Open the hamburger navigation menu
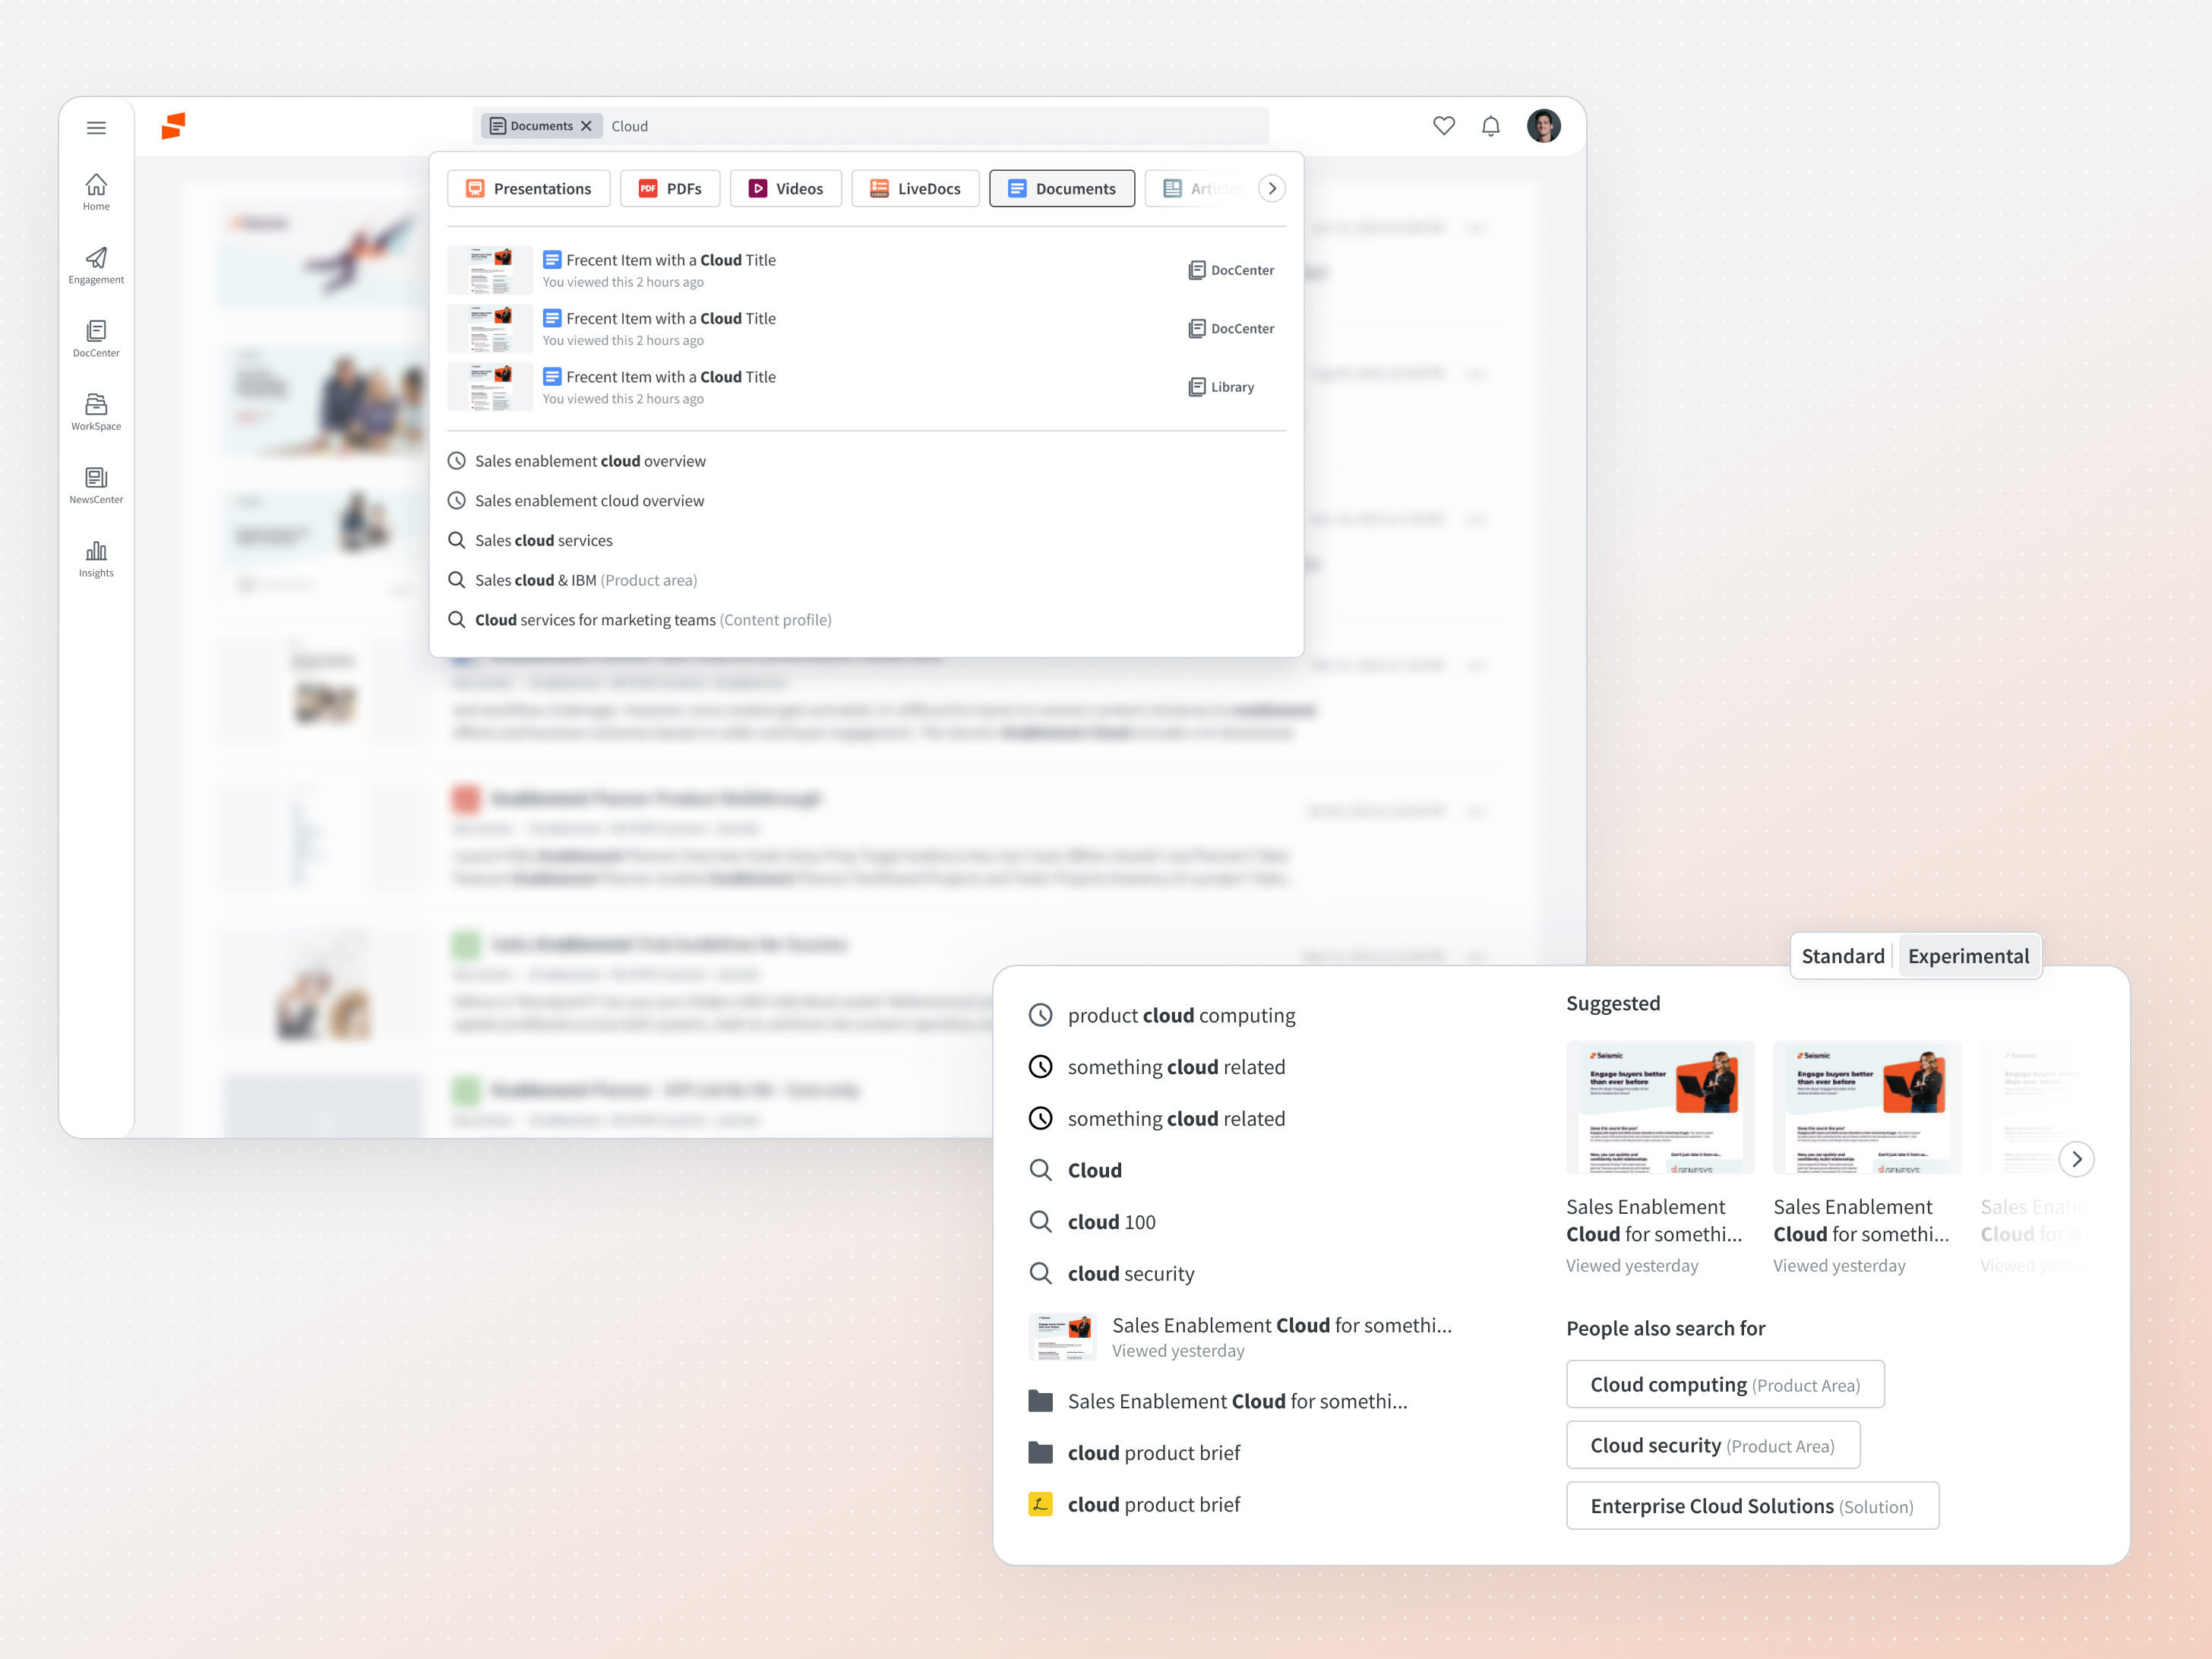Screen dimensions: 2212x1659 click(x=96, y=127)
